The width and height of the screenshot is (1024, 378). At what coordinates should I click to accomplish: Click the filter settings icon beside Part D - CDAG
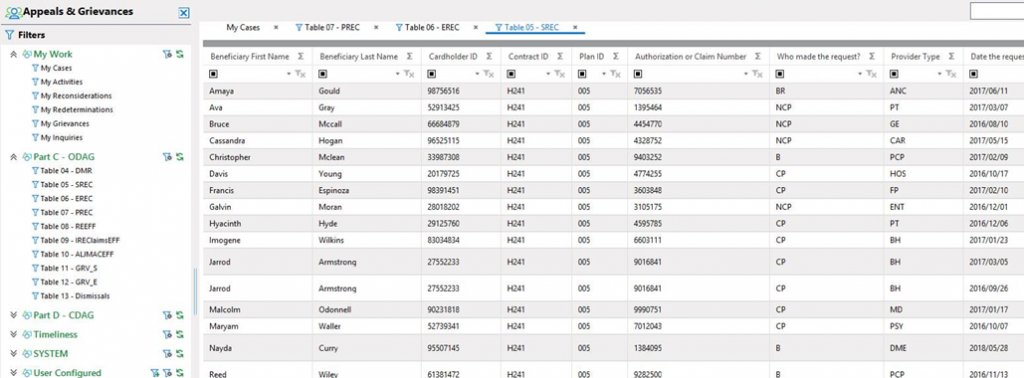click(x=167, y=315)
